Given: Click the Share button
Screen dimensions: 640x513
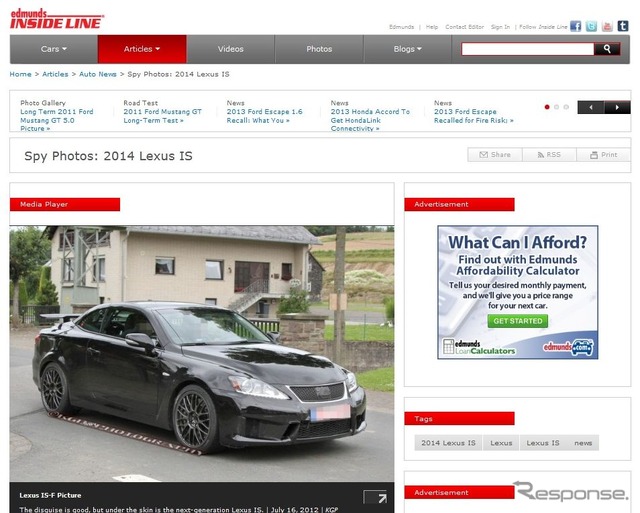Looking at the screenshot, I should pos(495,155).
